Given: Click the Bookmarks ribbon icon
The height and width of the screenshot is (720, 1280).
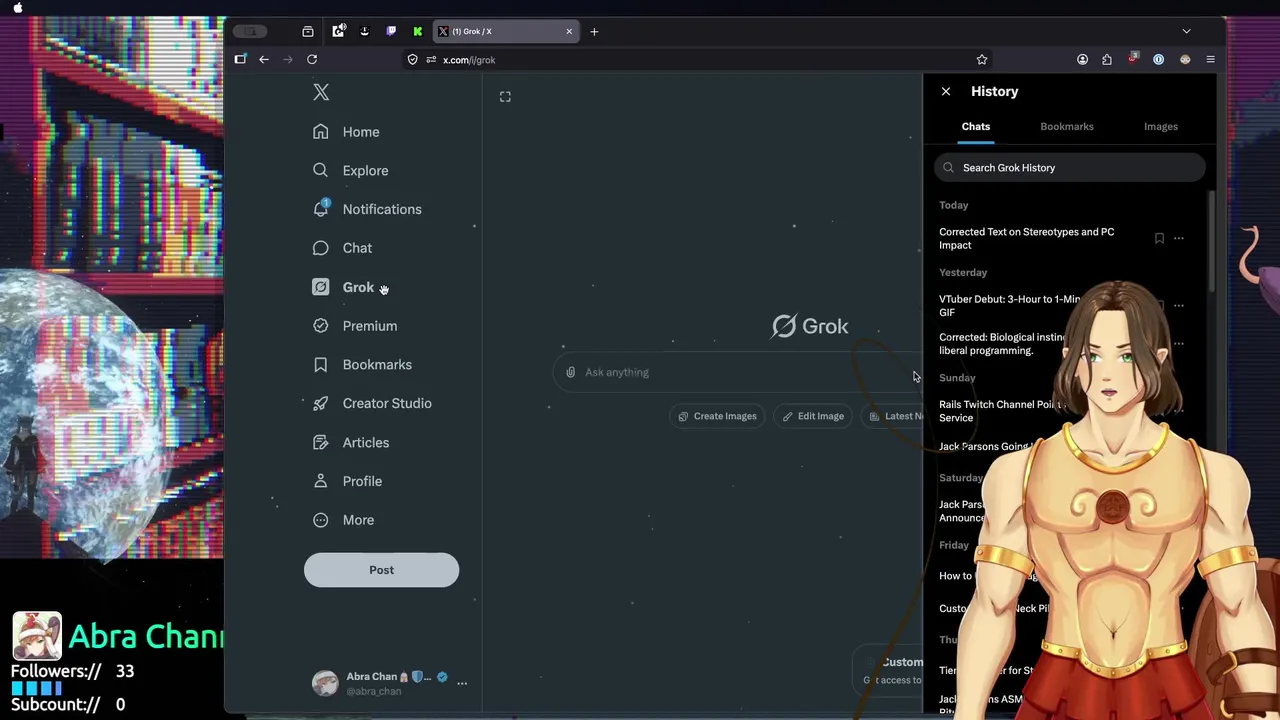Looking at the screenshot, I should (x=320, y=365).
